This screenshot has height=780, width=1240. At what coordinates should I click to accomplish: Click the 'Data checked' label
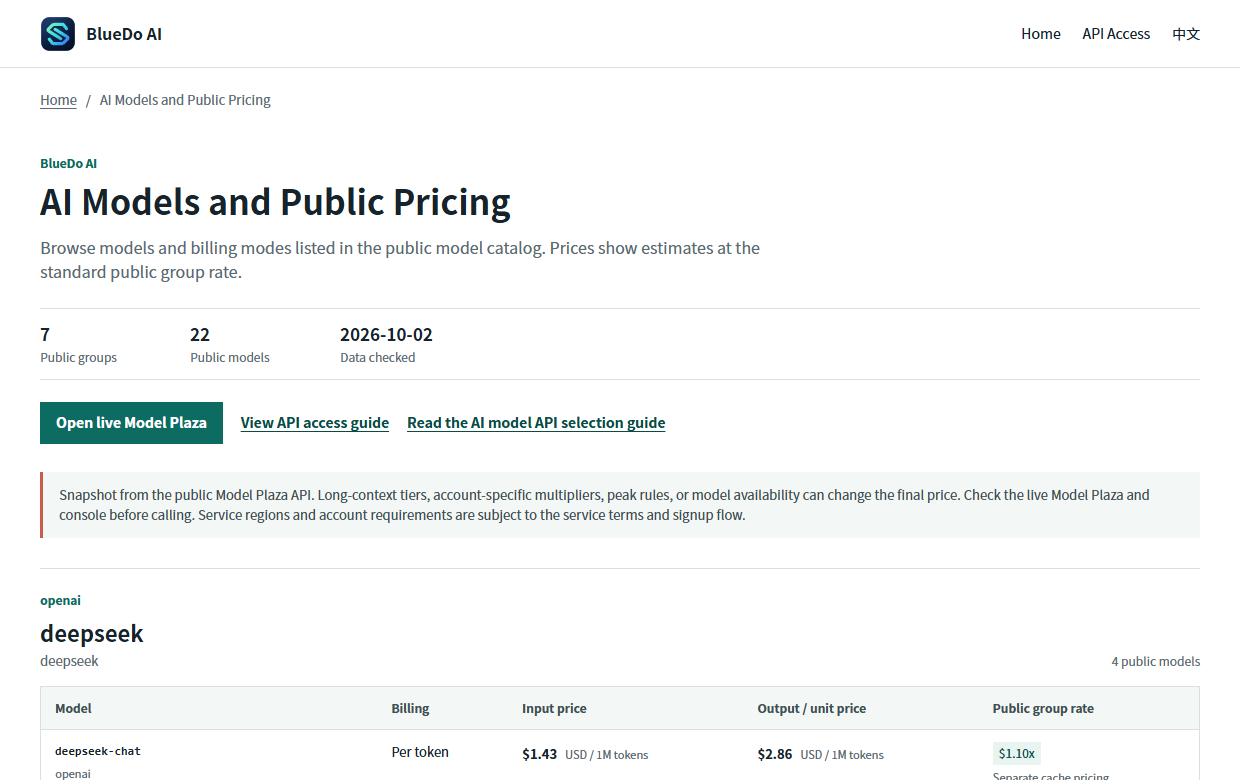click(x=377, y=358)
